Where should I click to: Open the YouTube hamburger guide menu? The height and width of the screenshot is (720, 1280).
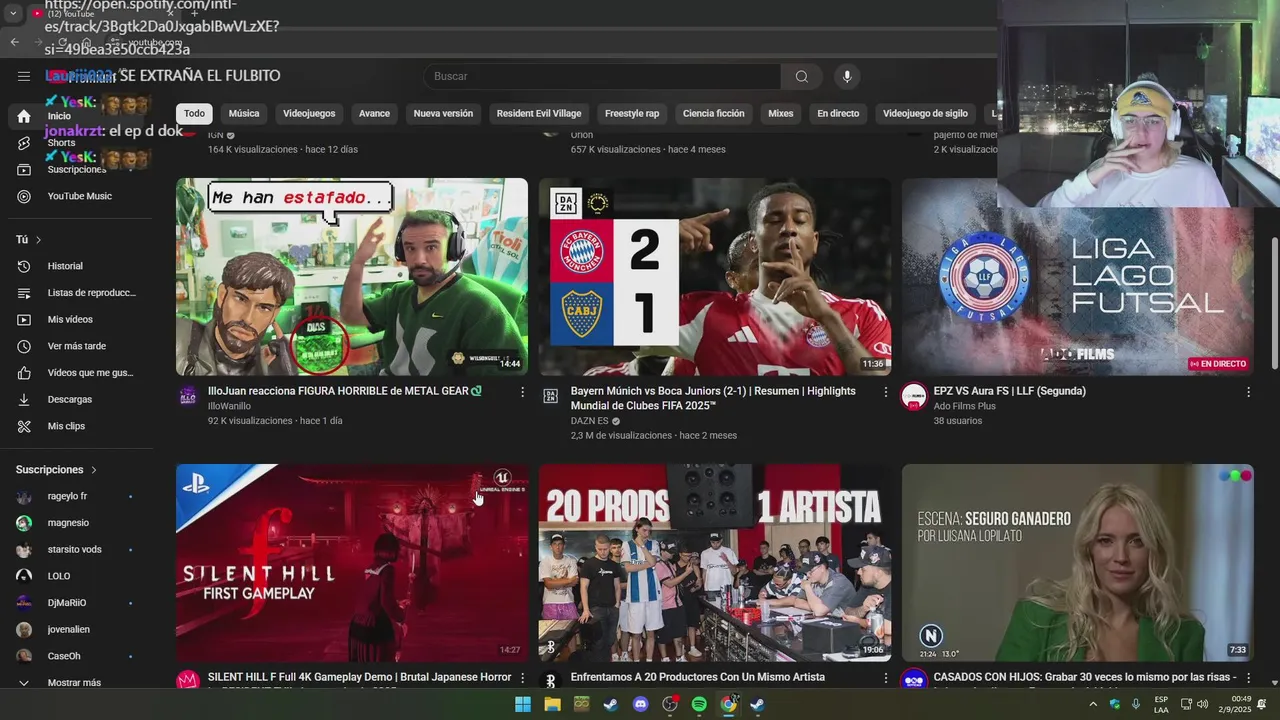pyautogui.click(x=24, y=76)
